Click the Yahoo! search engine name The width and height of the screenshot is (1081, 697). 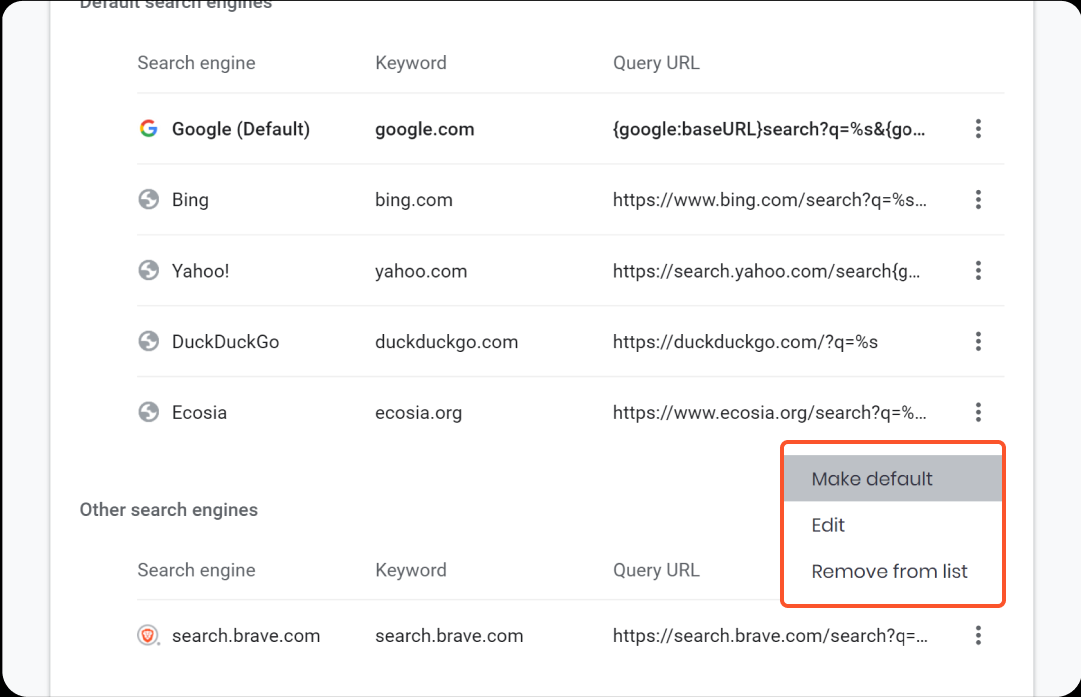coord(201,271)
